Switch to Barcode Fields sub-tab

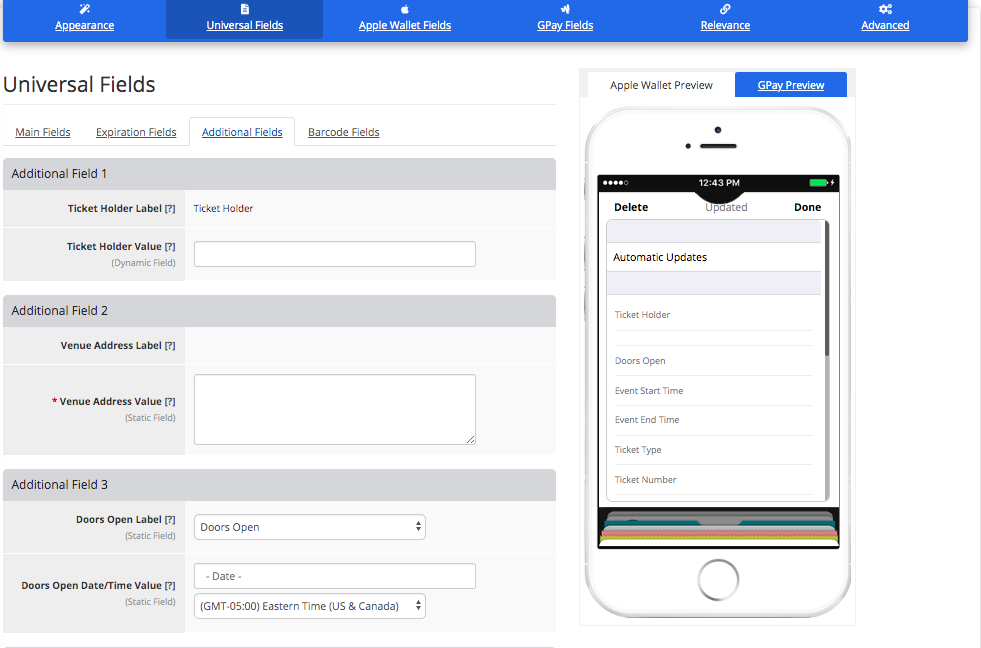point(343,132)
